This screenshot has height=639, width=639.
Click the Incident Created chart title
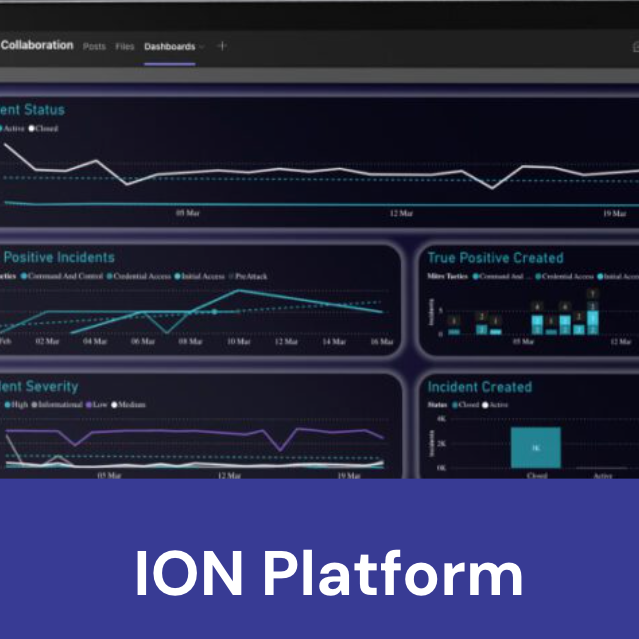[x=479, y=387]
